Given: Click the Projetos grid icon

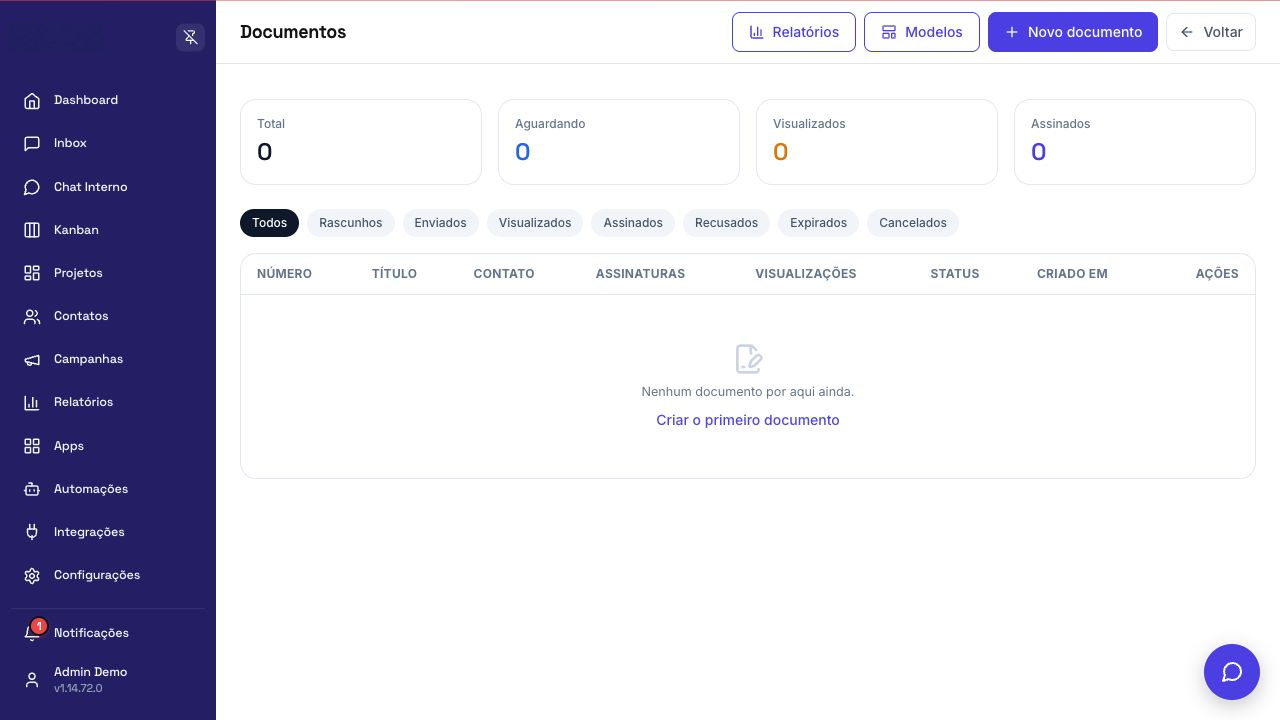Looking at the screenshot, I should 32,273.
